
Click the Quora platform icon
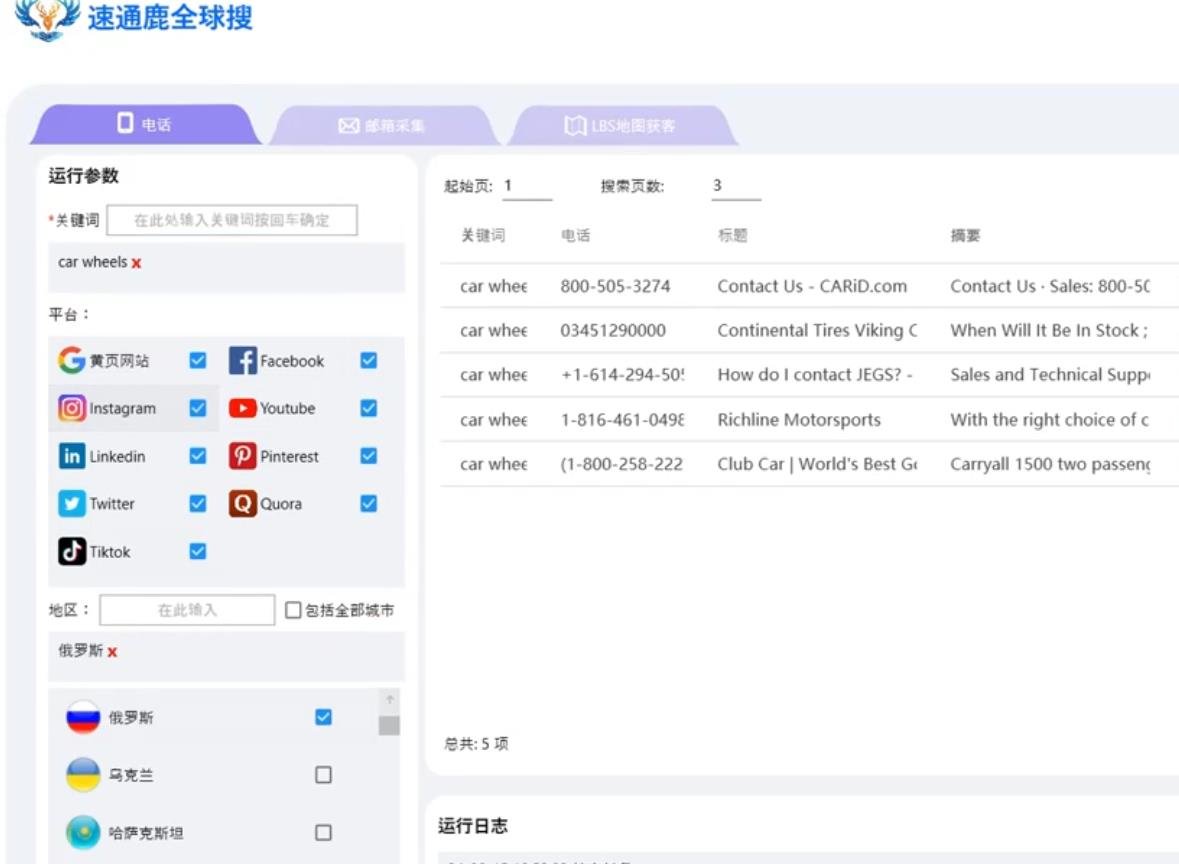tap(242, 504)
